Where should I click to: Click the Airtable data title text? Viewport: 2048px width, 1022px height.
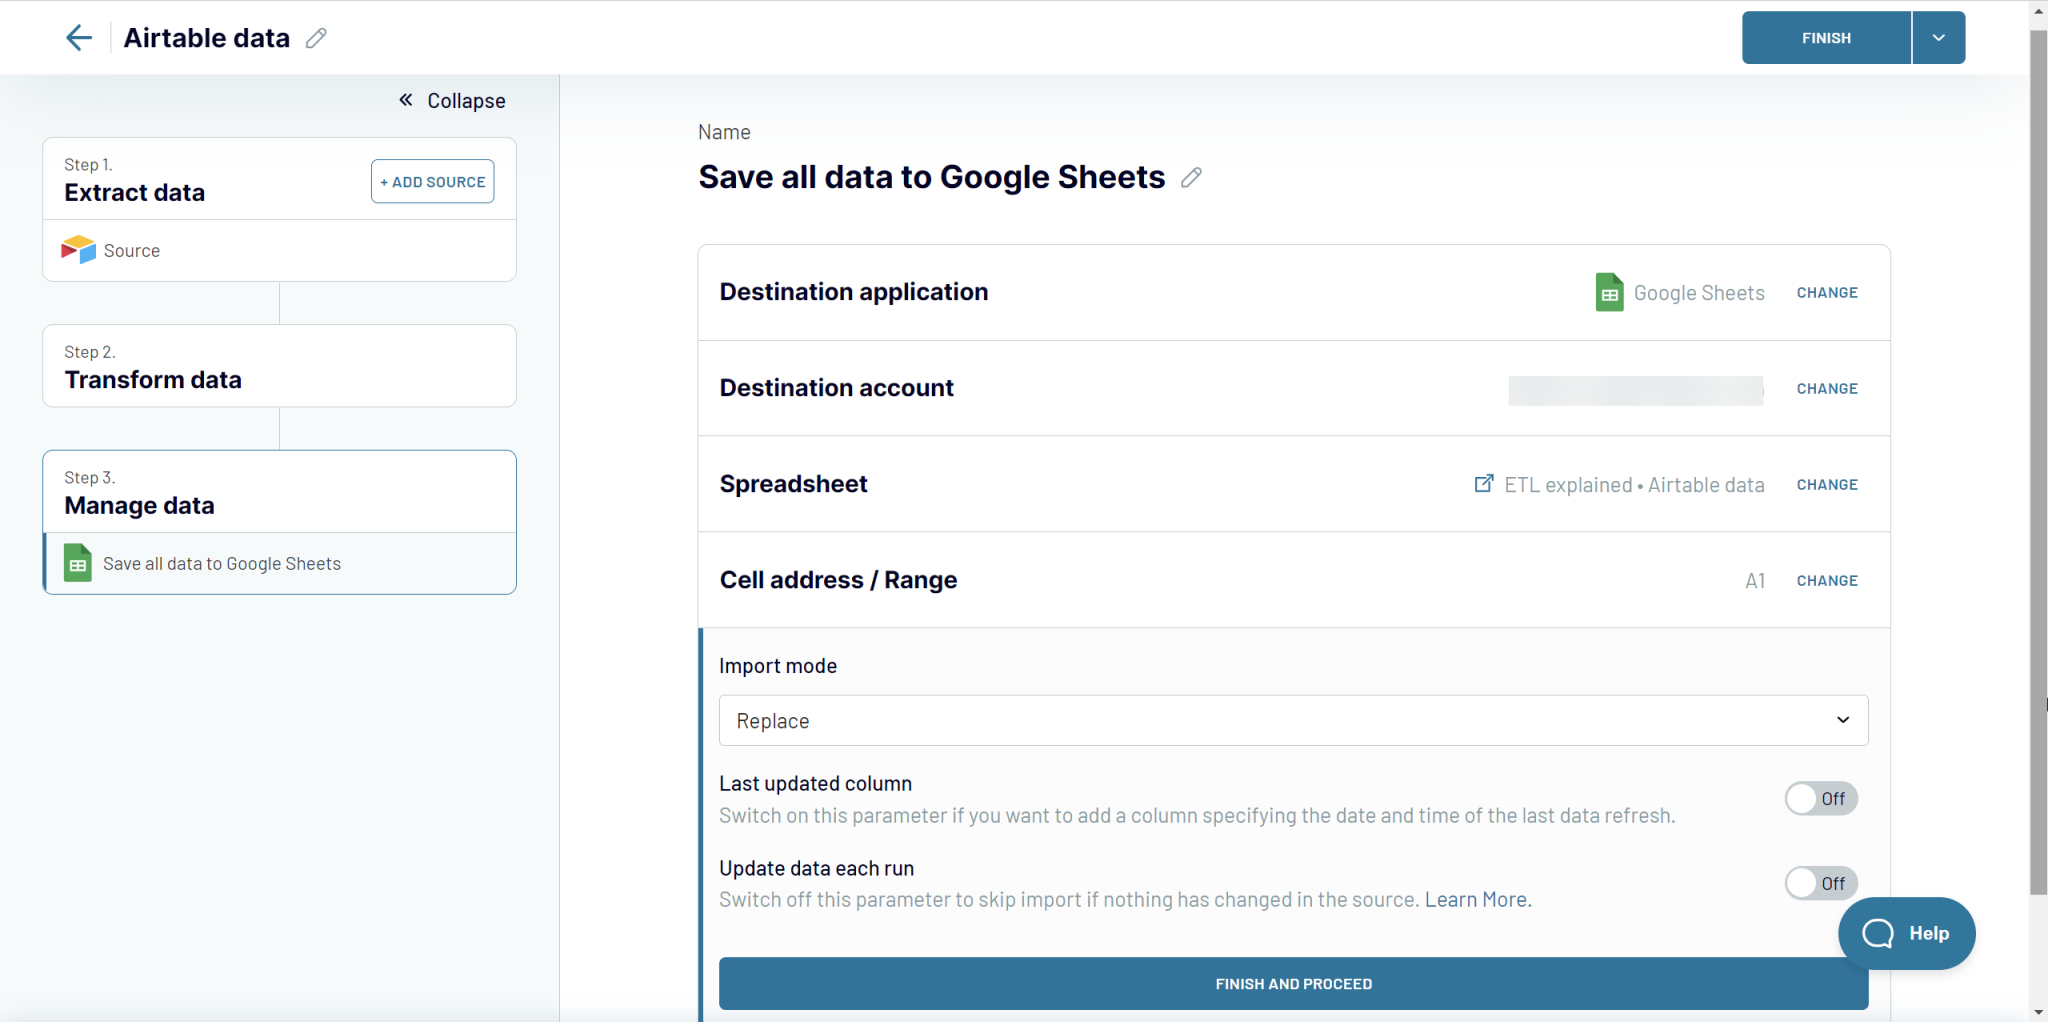(207, 38)
